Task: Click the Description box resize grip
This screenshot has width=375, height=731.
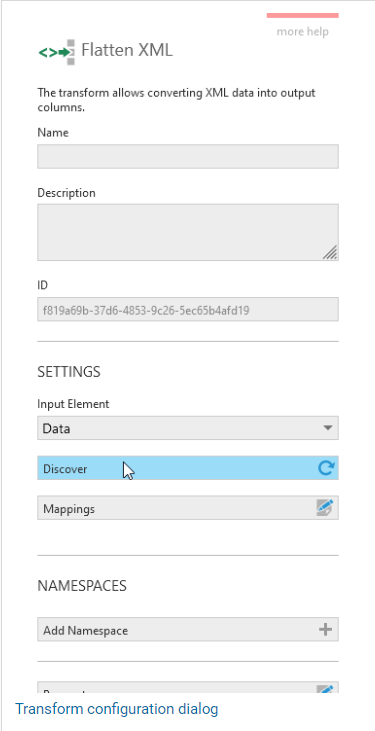Action: (330, 252)
